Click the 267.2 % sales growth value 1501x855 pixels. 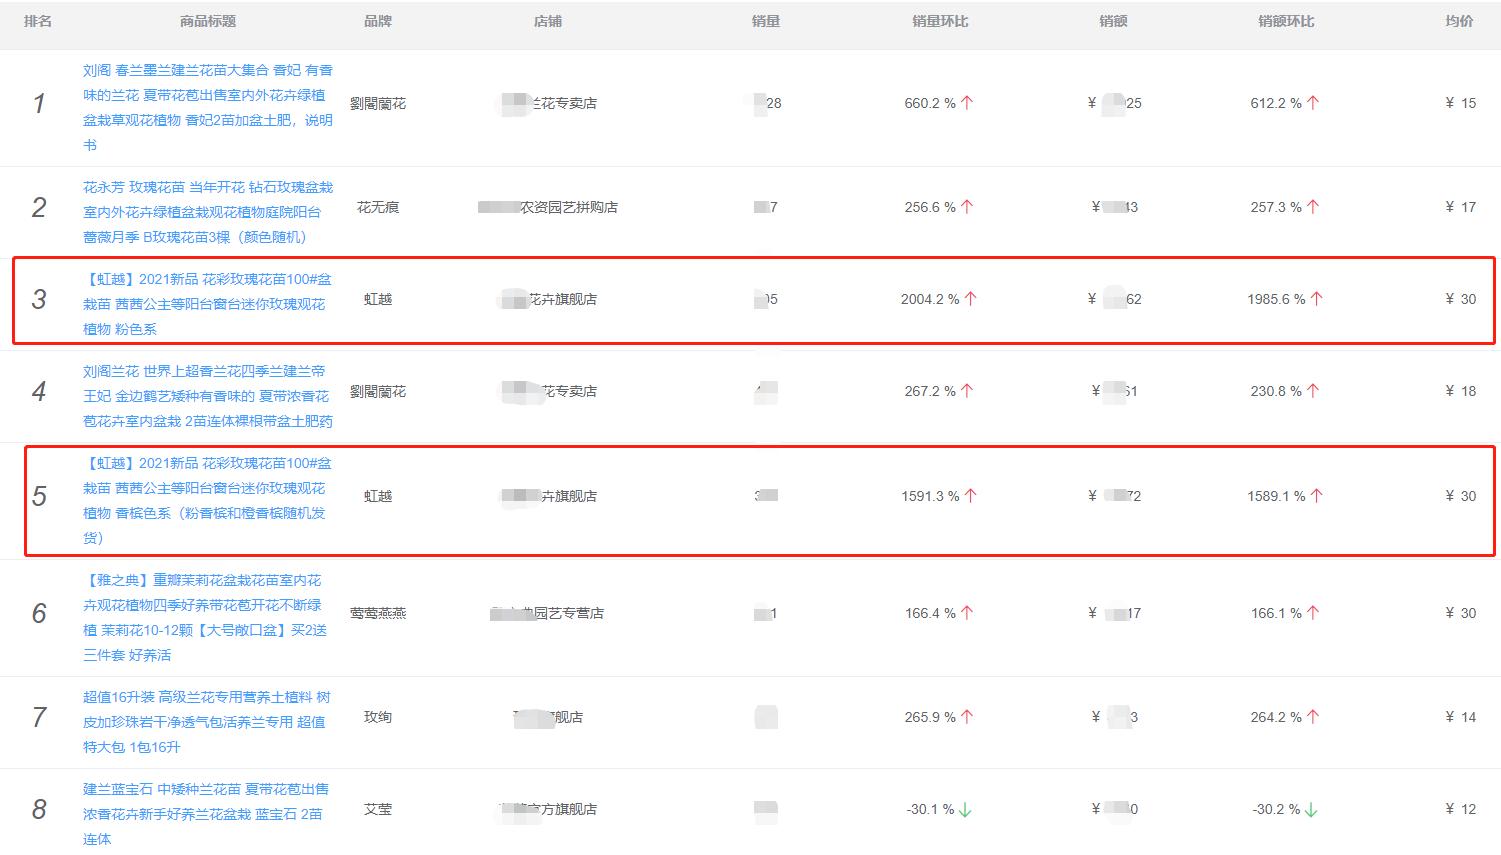[930, 391]
